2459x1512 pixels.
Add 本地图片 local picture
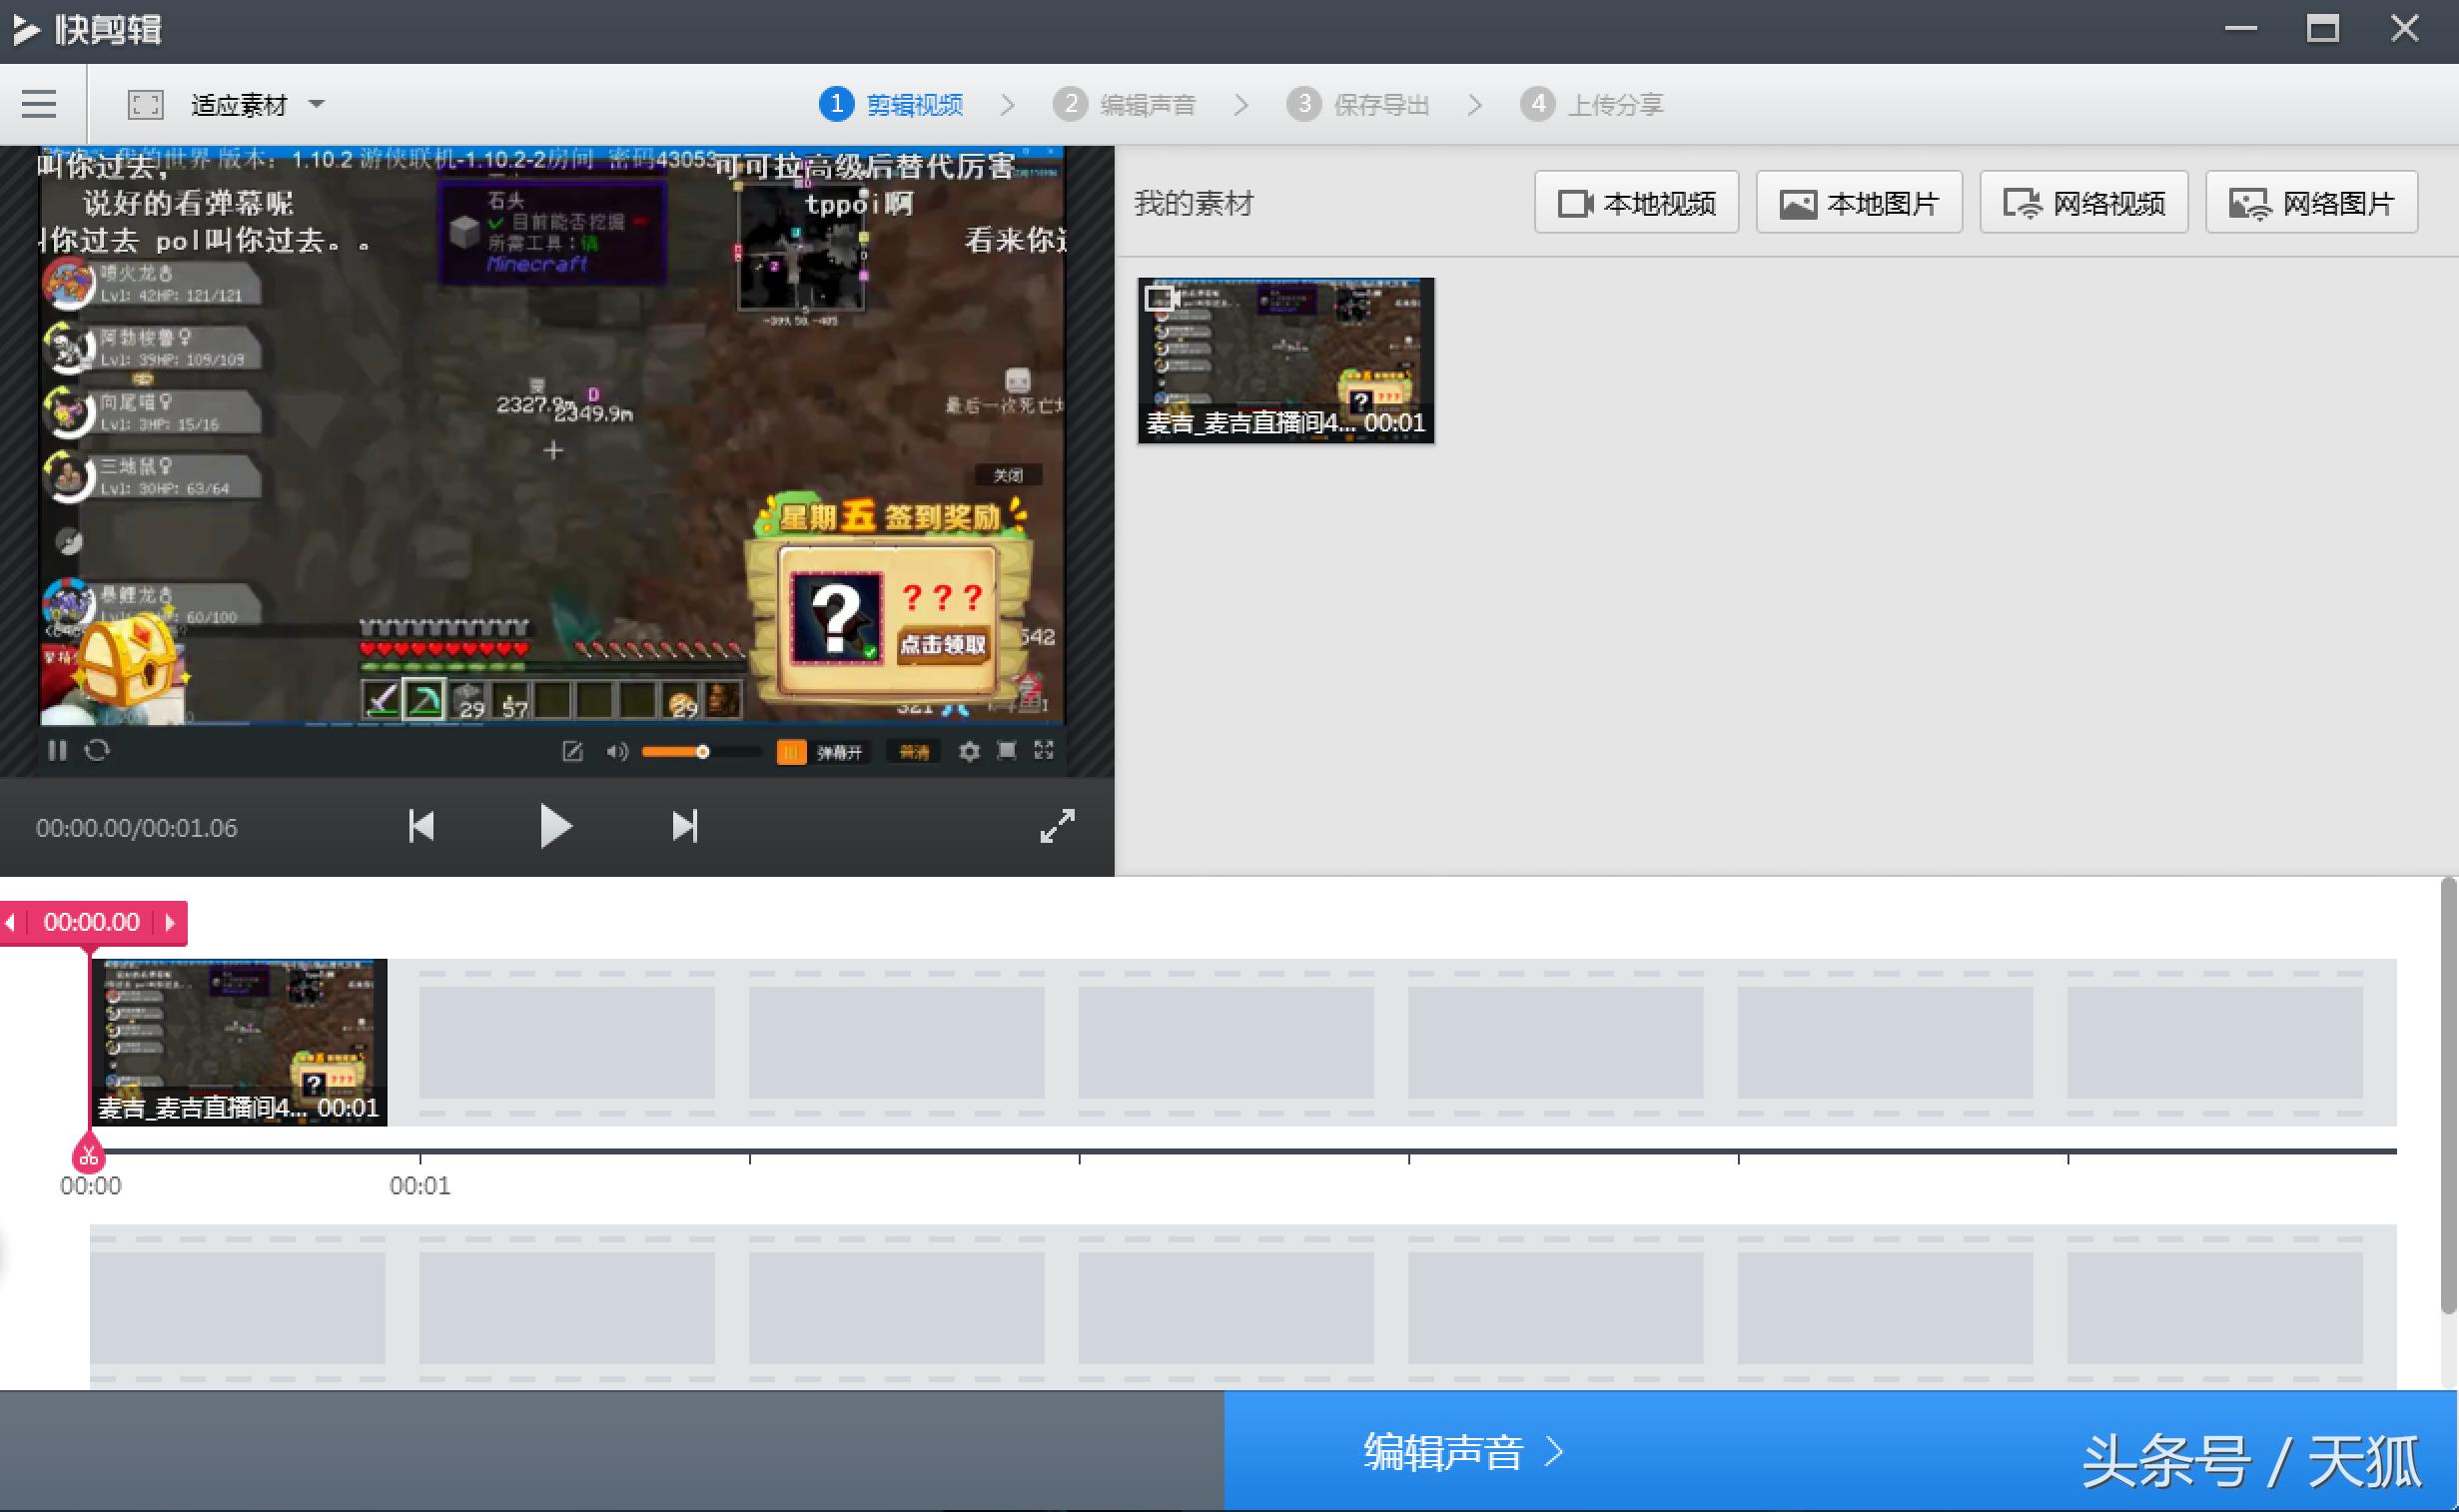coord(1859,203)
